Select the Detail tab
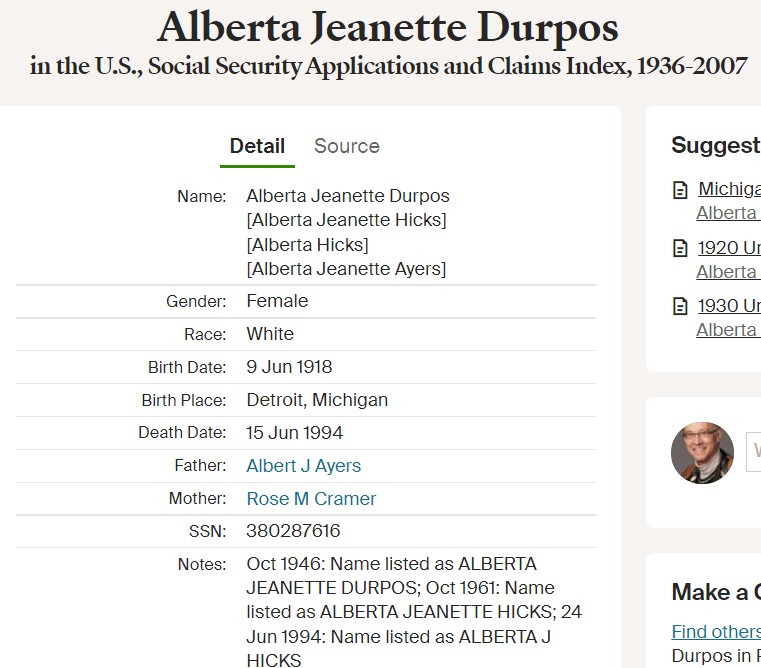Image resolution: width=761 pixels, height=668 pixels. [257, 146]
